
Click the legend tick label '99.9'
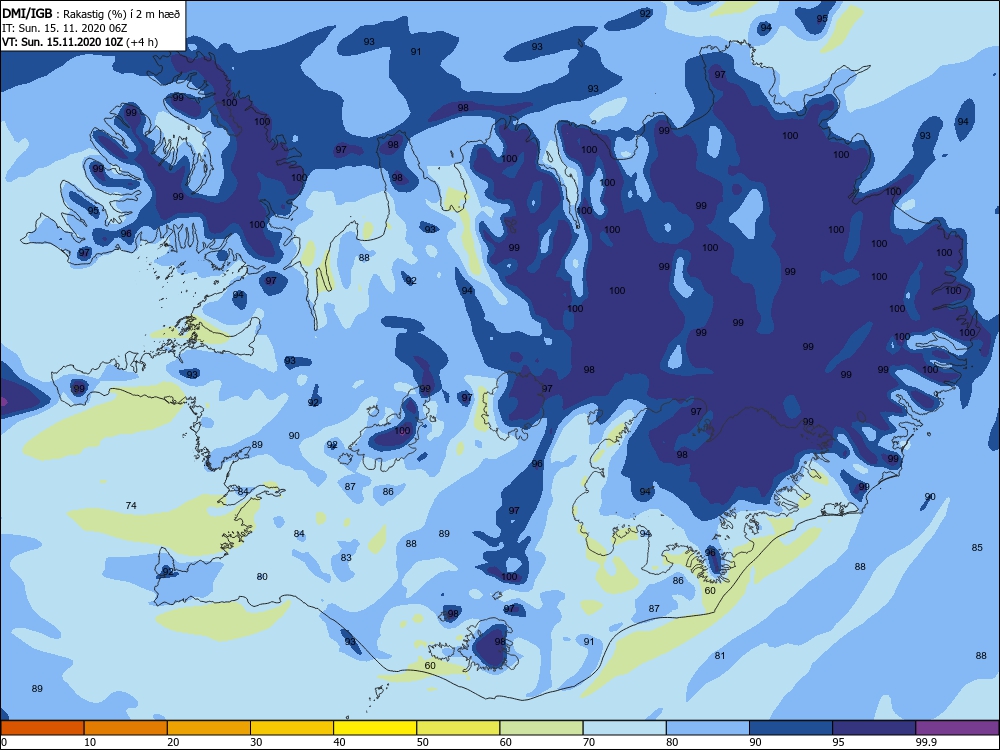pos(925,742)
